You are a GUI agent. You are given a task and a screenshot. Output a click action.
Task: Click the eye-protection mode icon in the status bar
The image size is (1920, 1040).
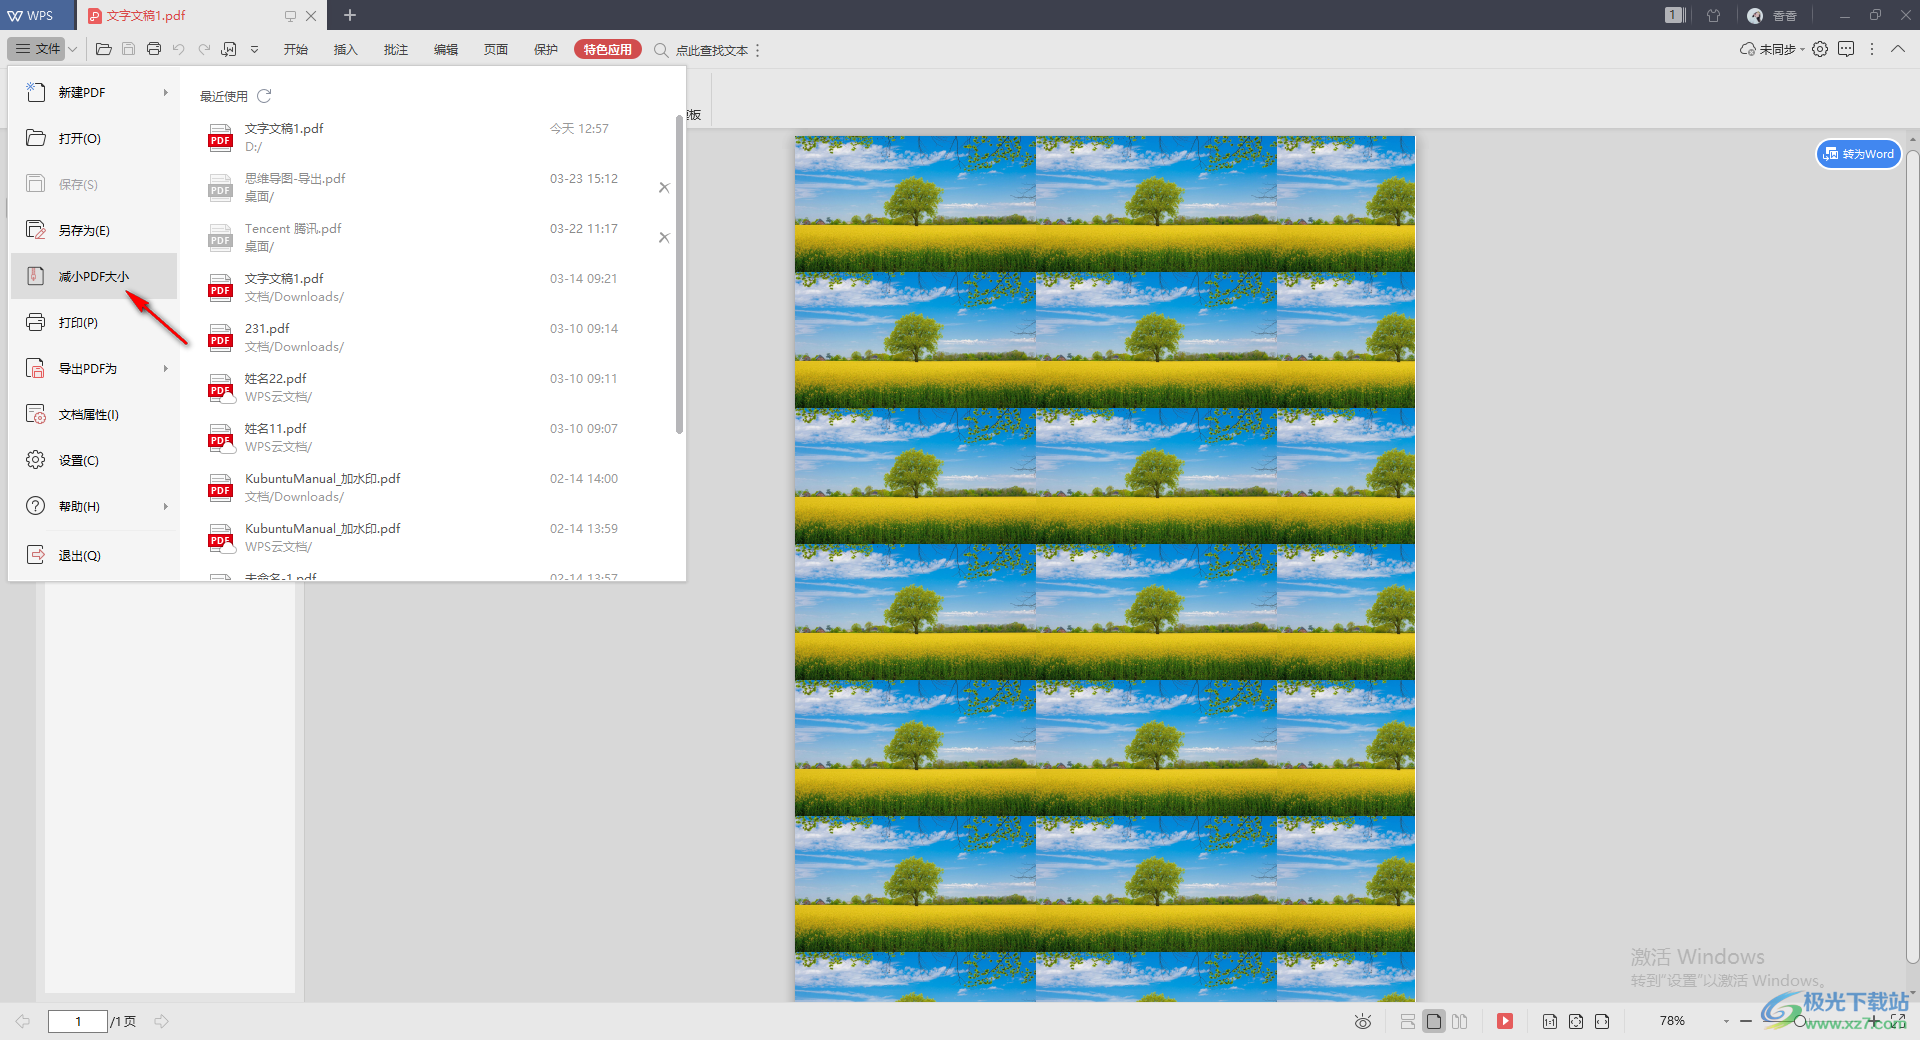1362,1021
